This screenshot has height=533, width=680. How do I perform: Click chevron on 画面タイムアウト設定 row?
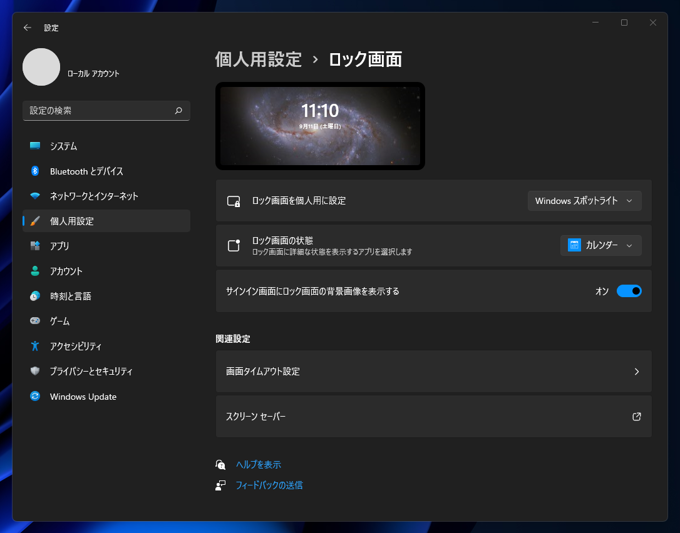click(x=637, y=372)
